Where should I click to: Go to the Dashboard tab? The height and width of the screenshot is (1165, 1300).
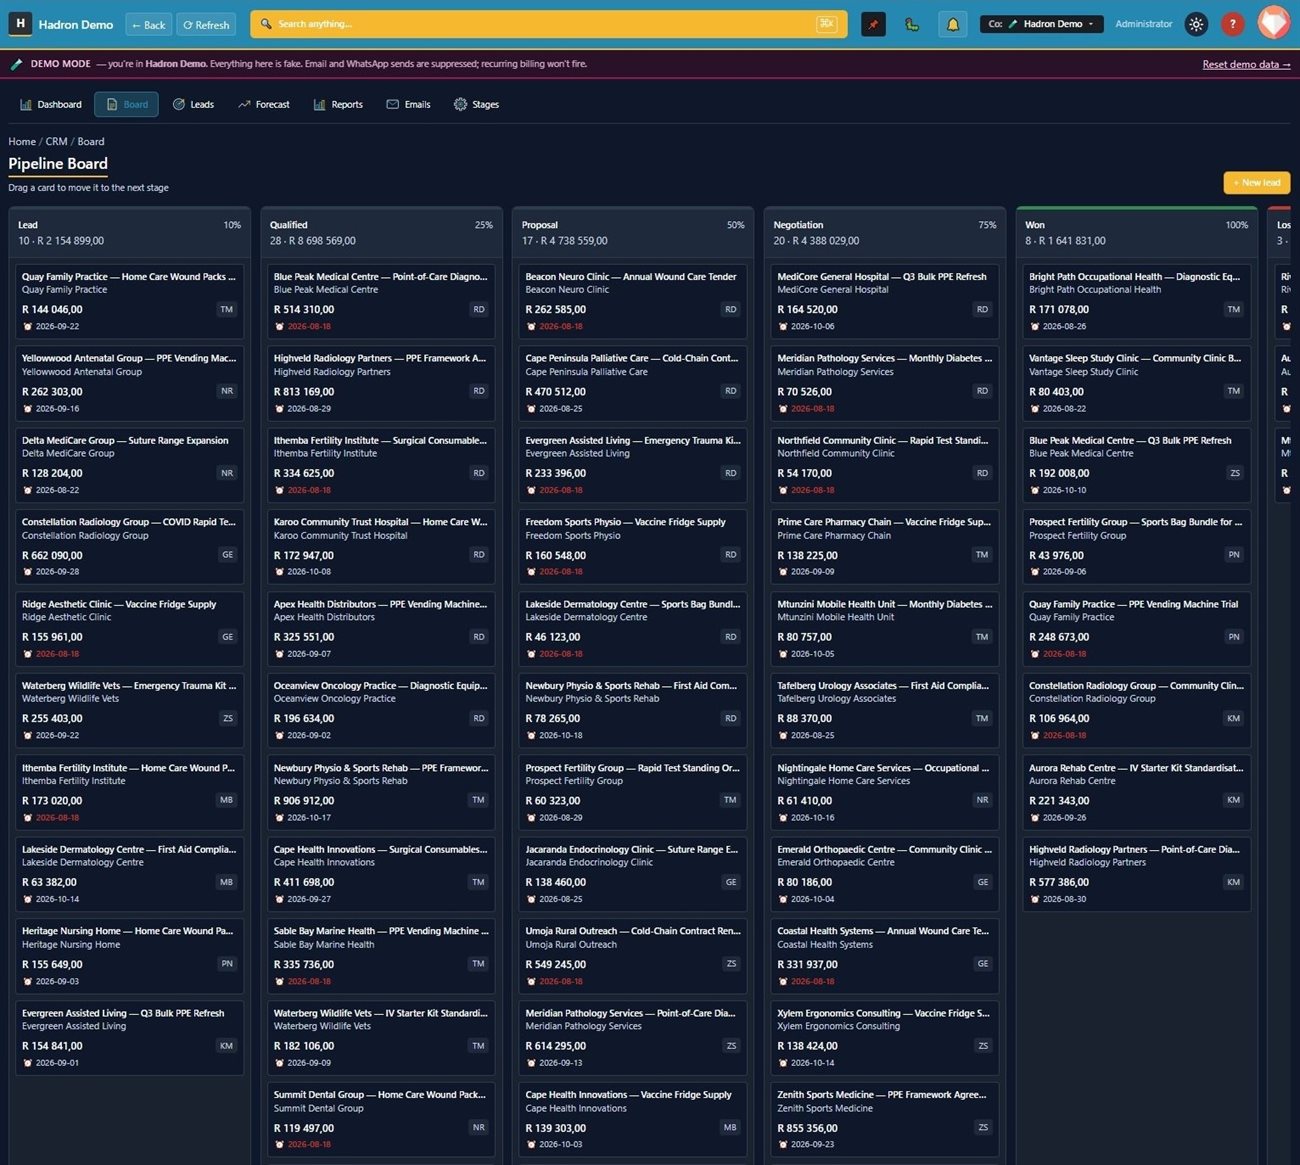(50, 104)
